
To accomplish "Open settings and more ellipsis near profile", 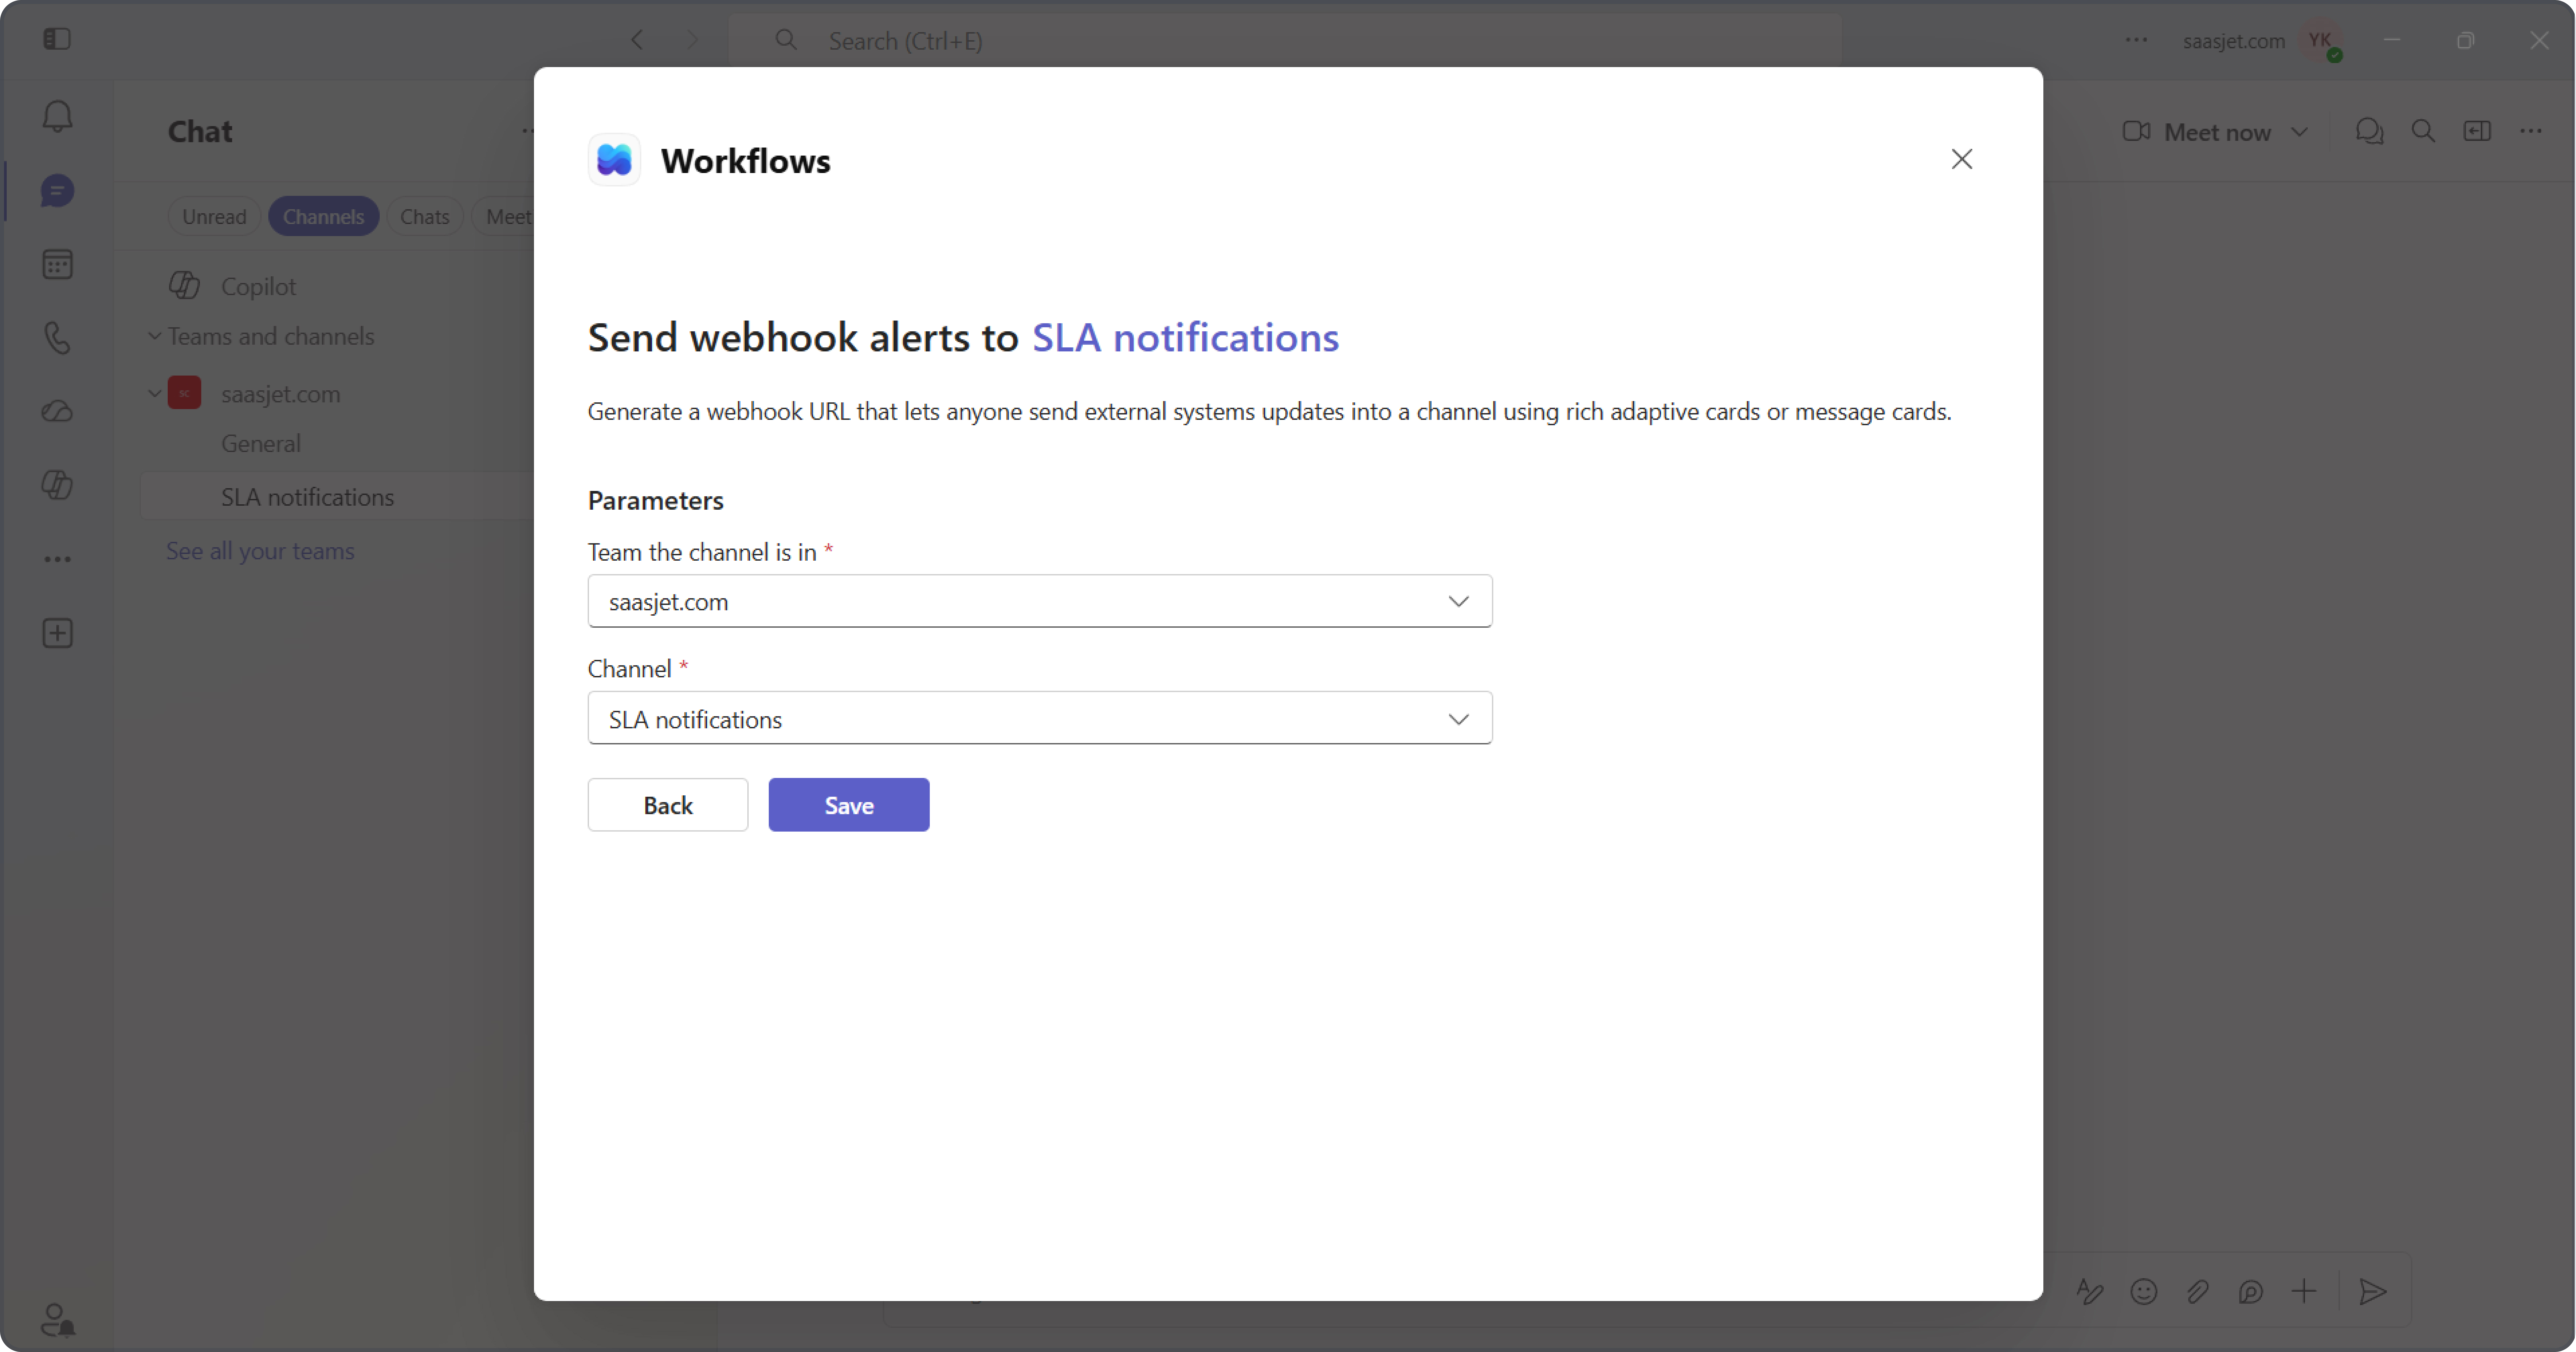I will [x=2136, y=40].
